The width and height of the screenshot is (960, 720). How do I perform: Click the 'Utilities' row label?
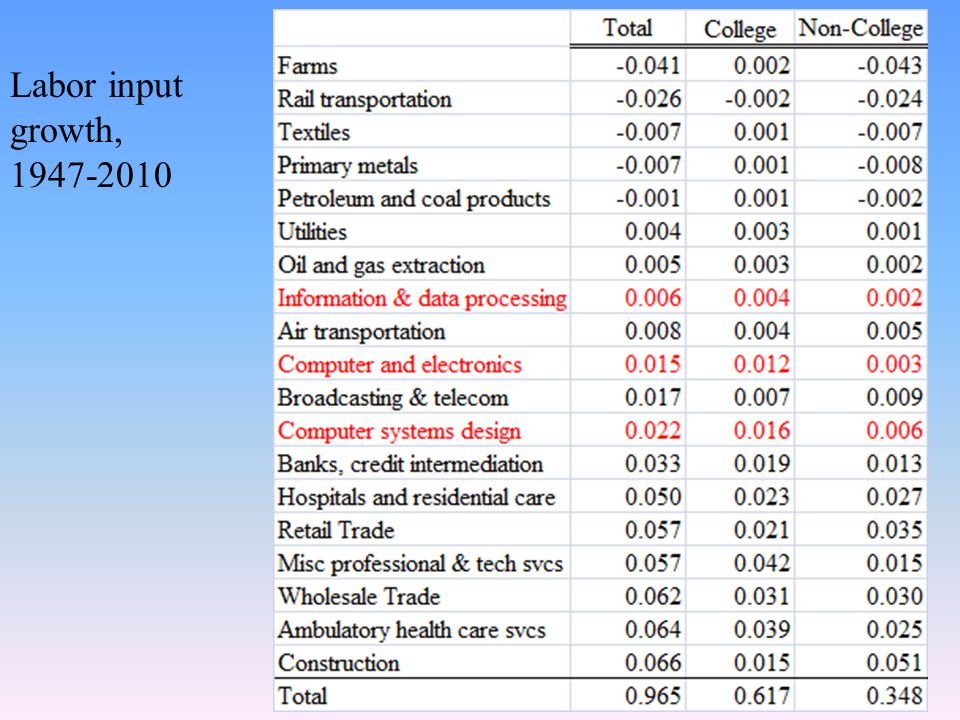click(312, 232)
